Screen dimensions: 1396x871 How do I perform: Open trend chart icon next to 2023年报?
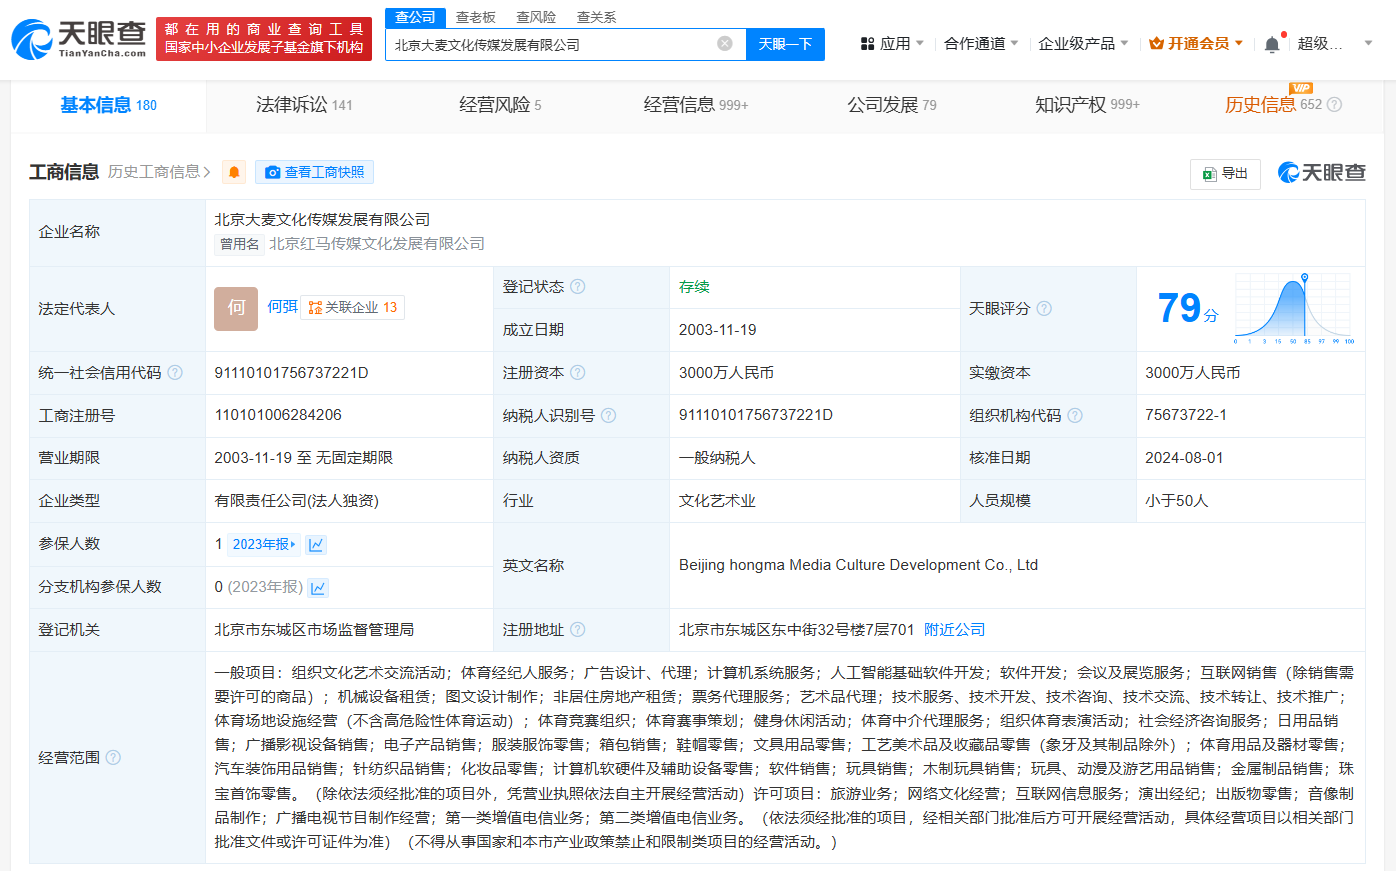[316, 545]
